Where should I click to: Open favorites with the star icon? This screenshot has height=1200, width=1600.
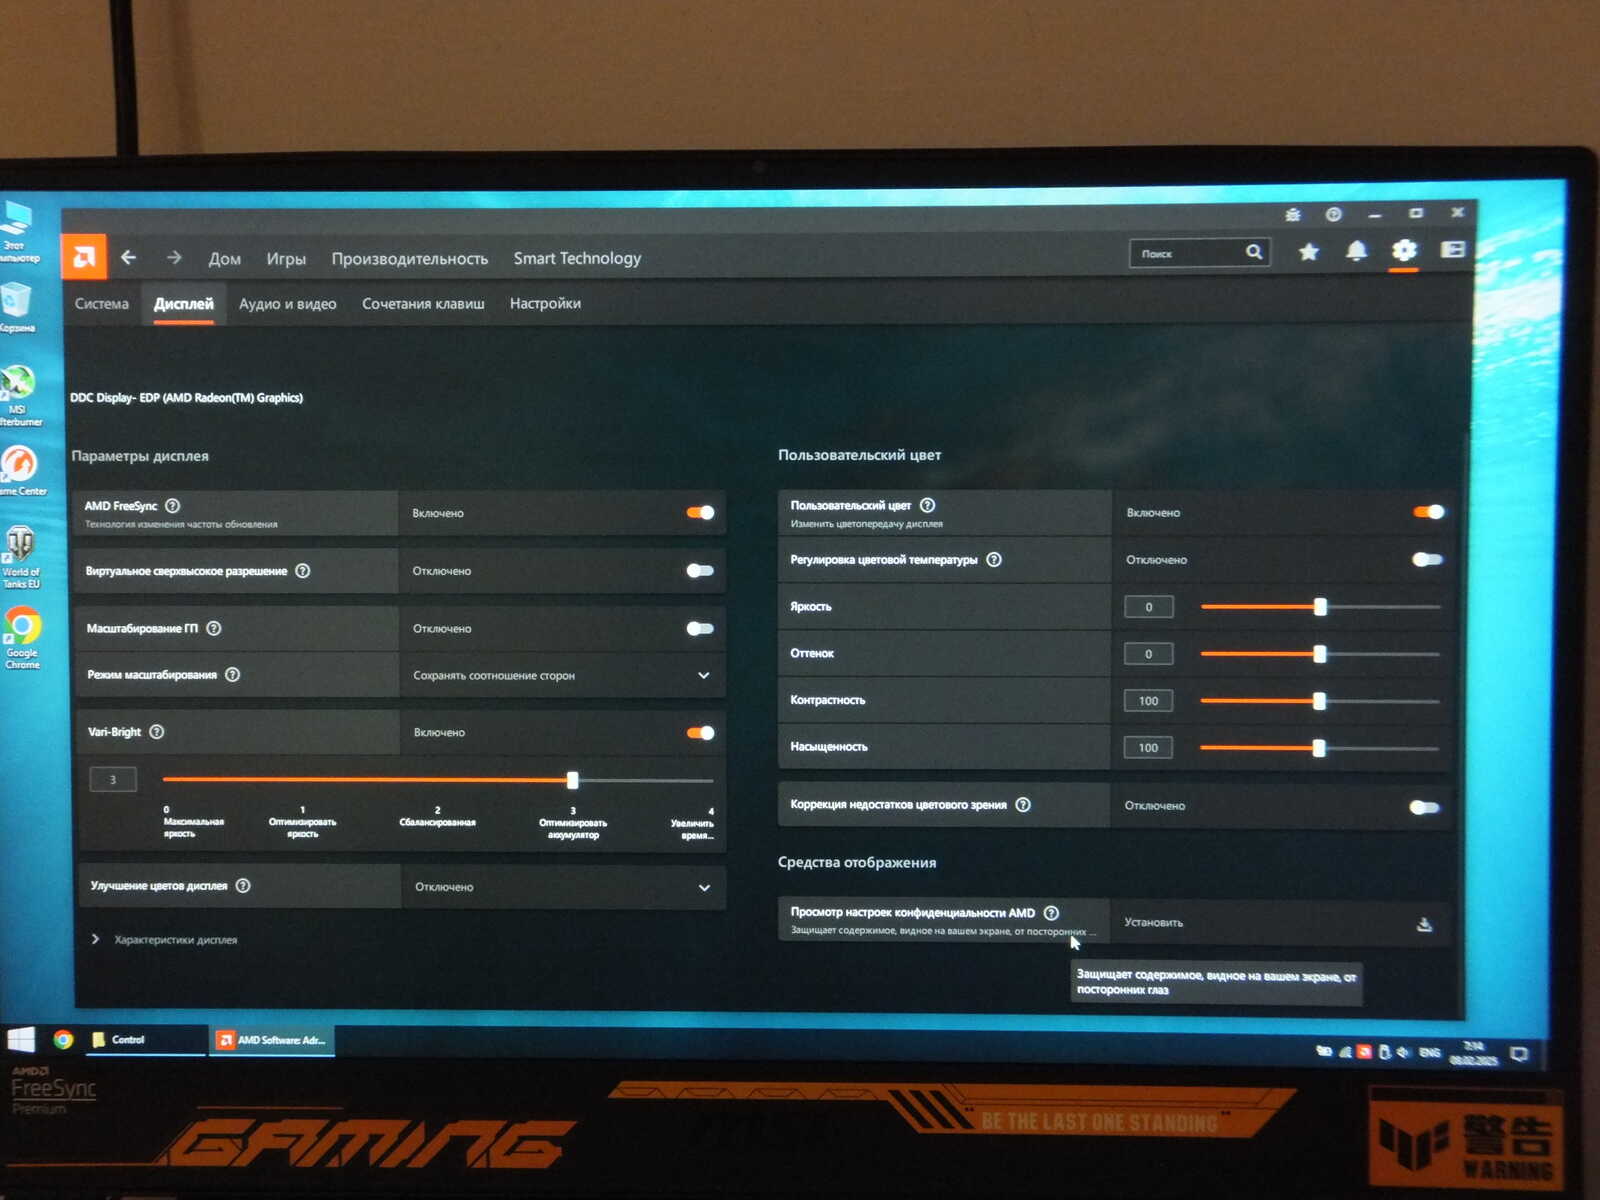click(1308, 252)
